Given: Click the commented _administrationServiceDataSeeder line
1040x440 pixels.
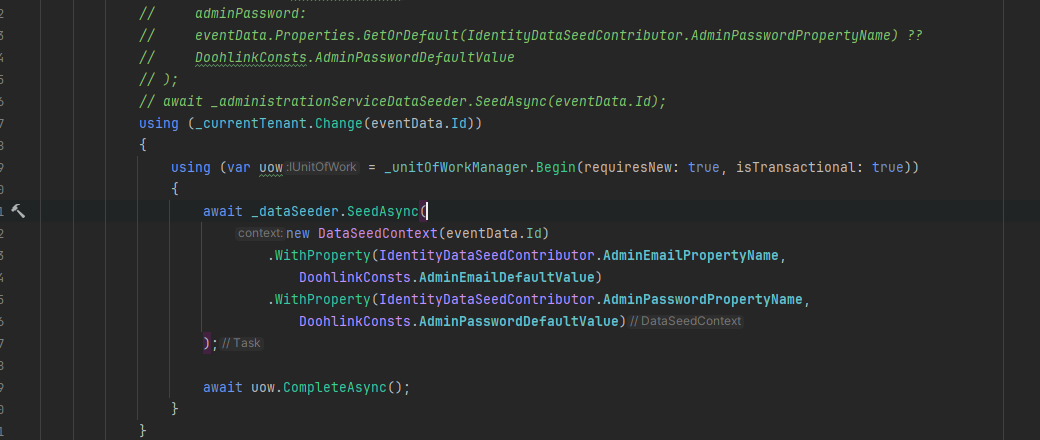Looking at the screenshot, I should click(400, 101).
